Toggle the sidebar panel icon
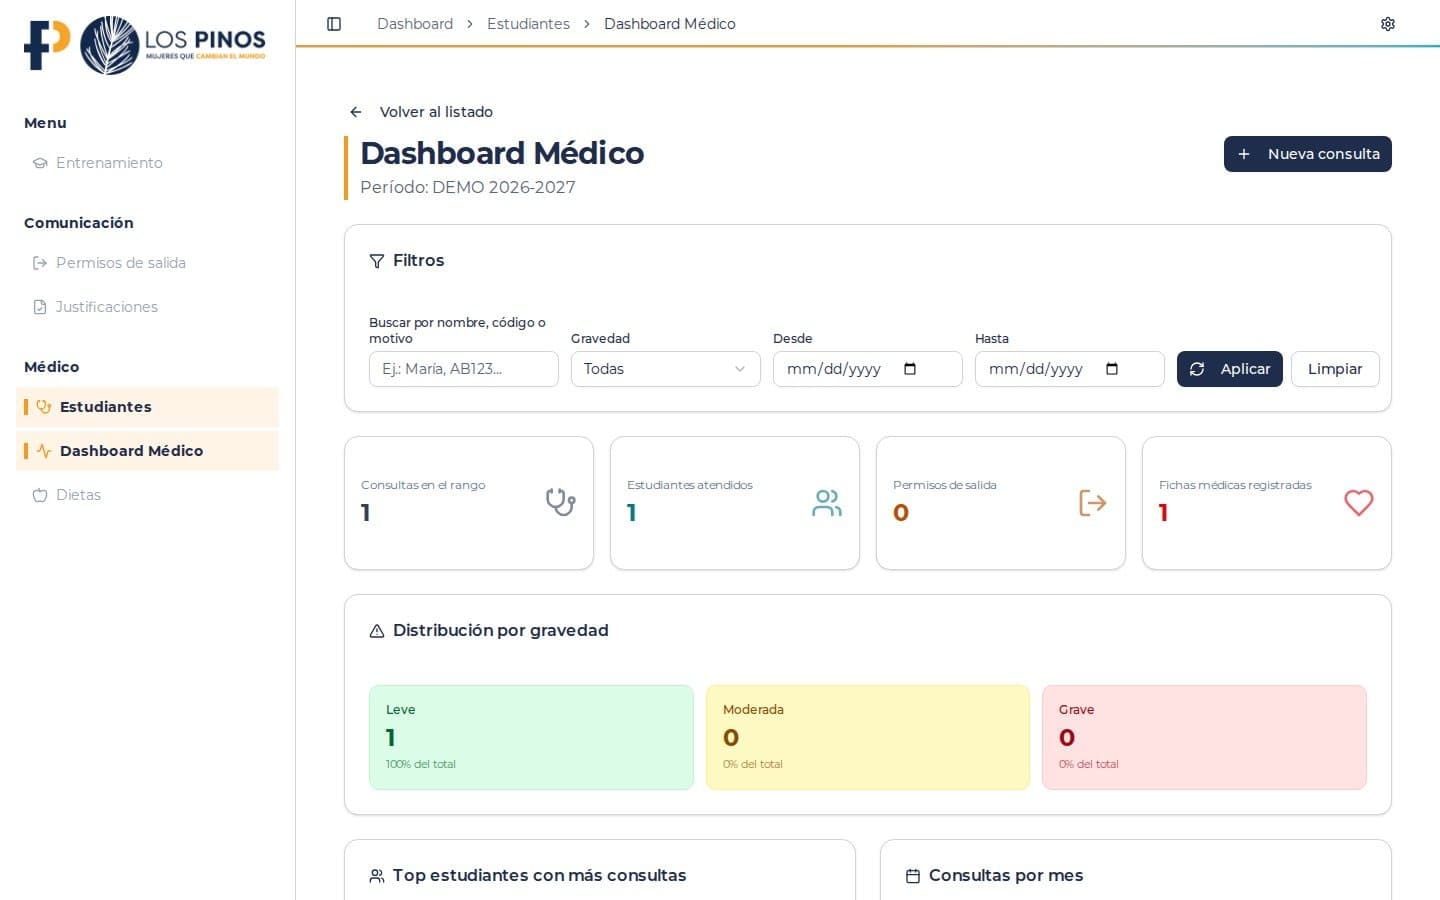The height and width of the screenshot is (900, 1440). click(334, 24)
